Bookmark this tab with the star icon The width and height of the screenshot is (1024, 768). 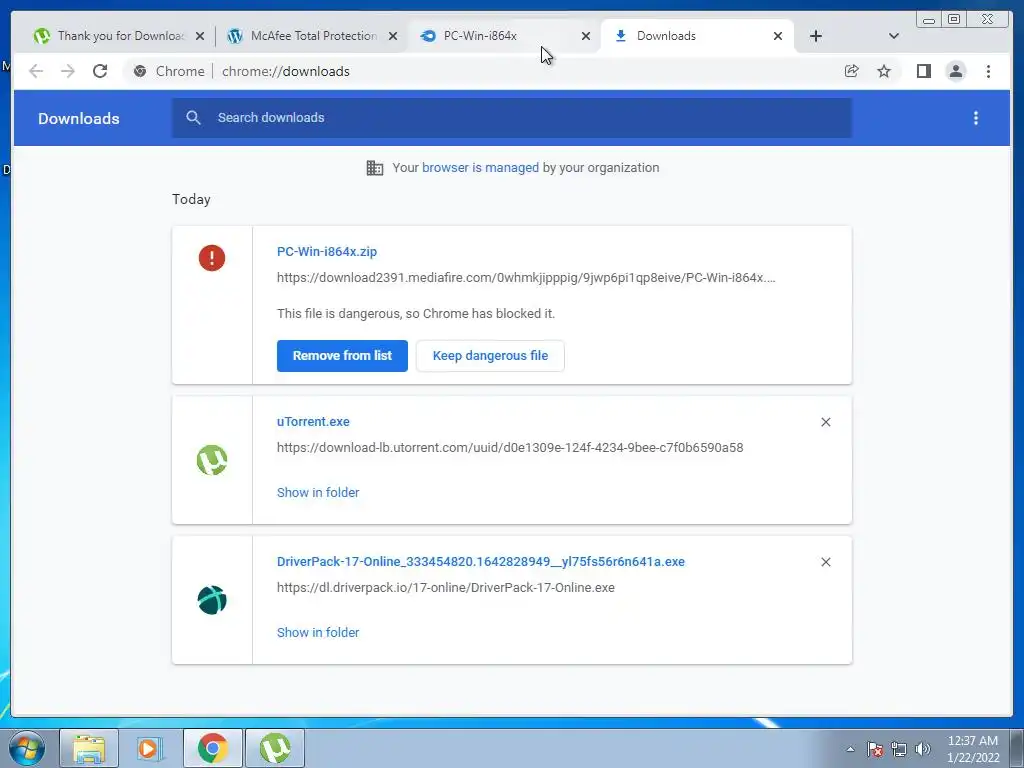884,71
